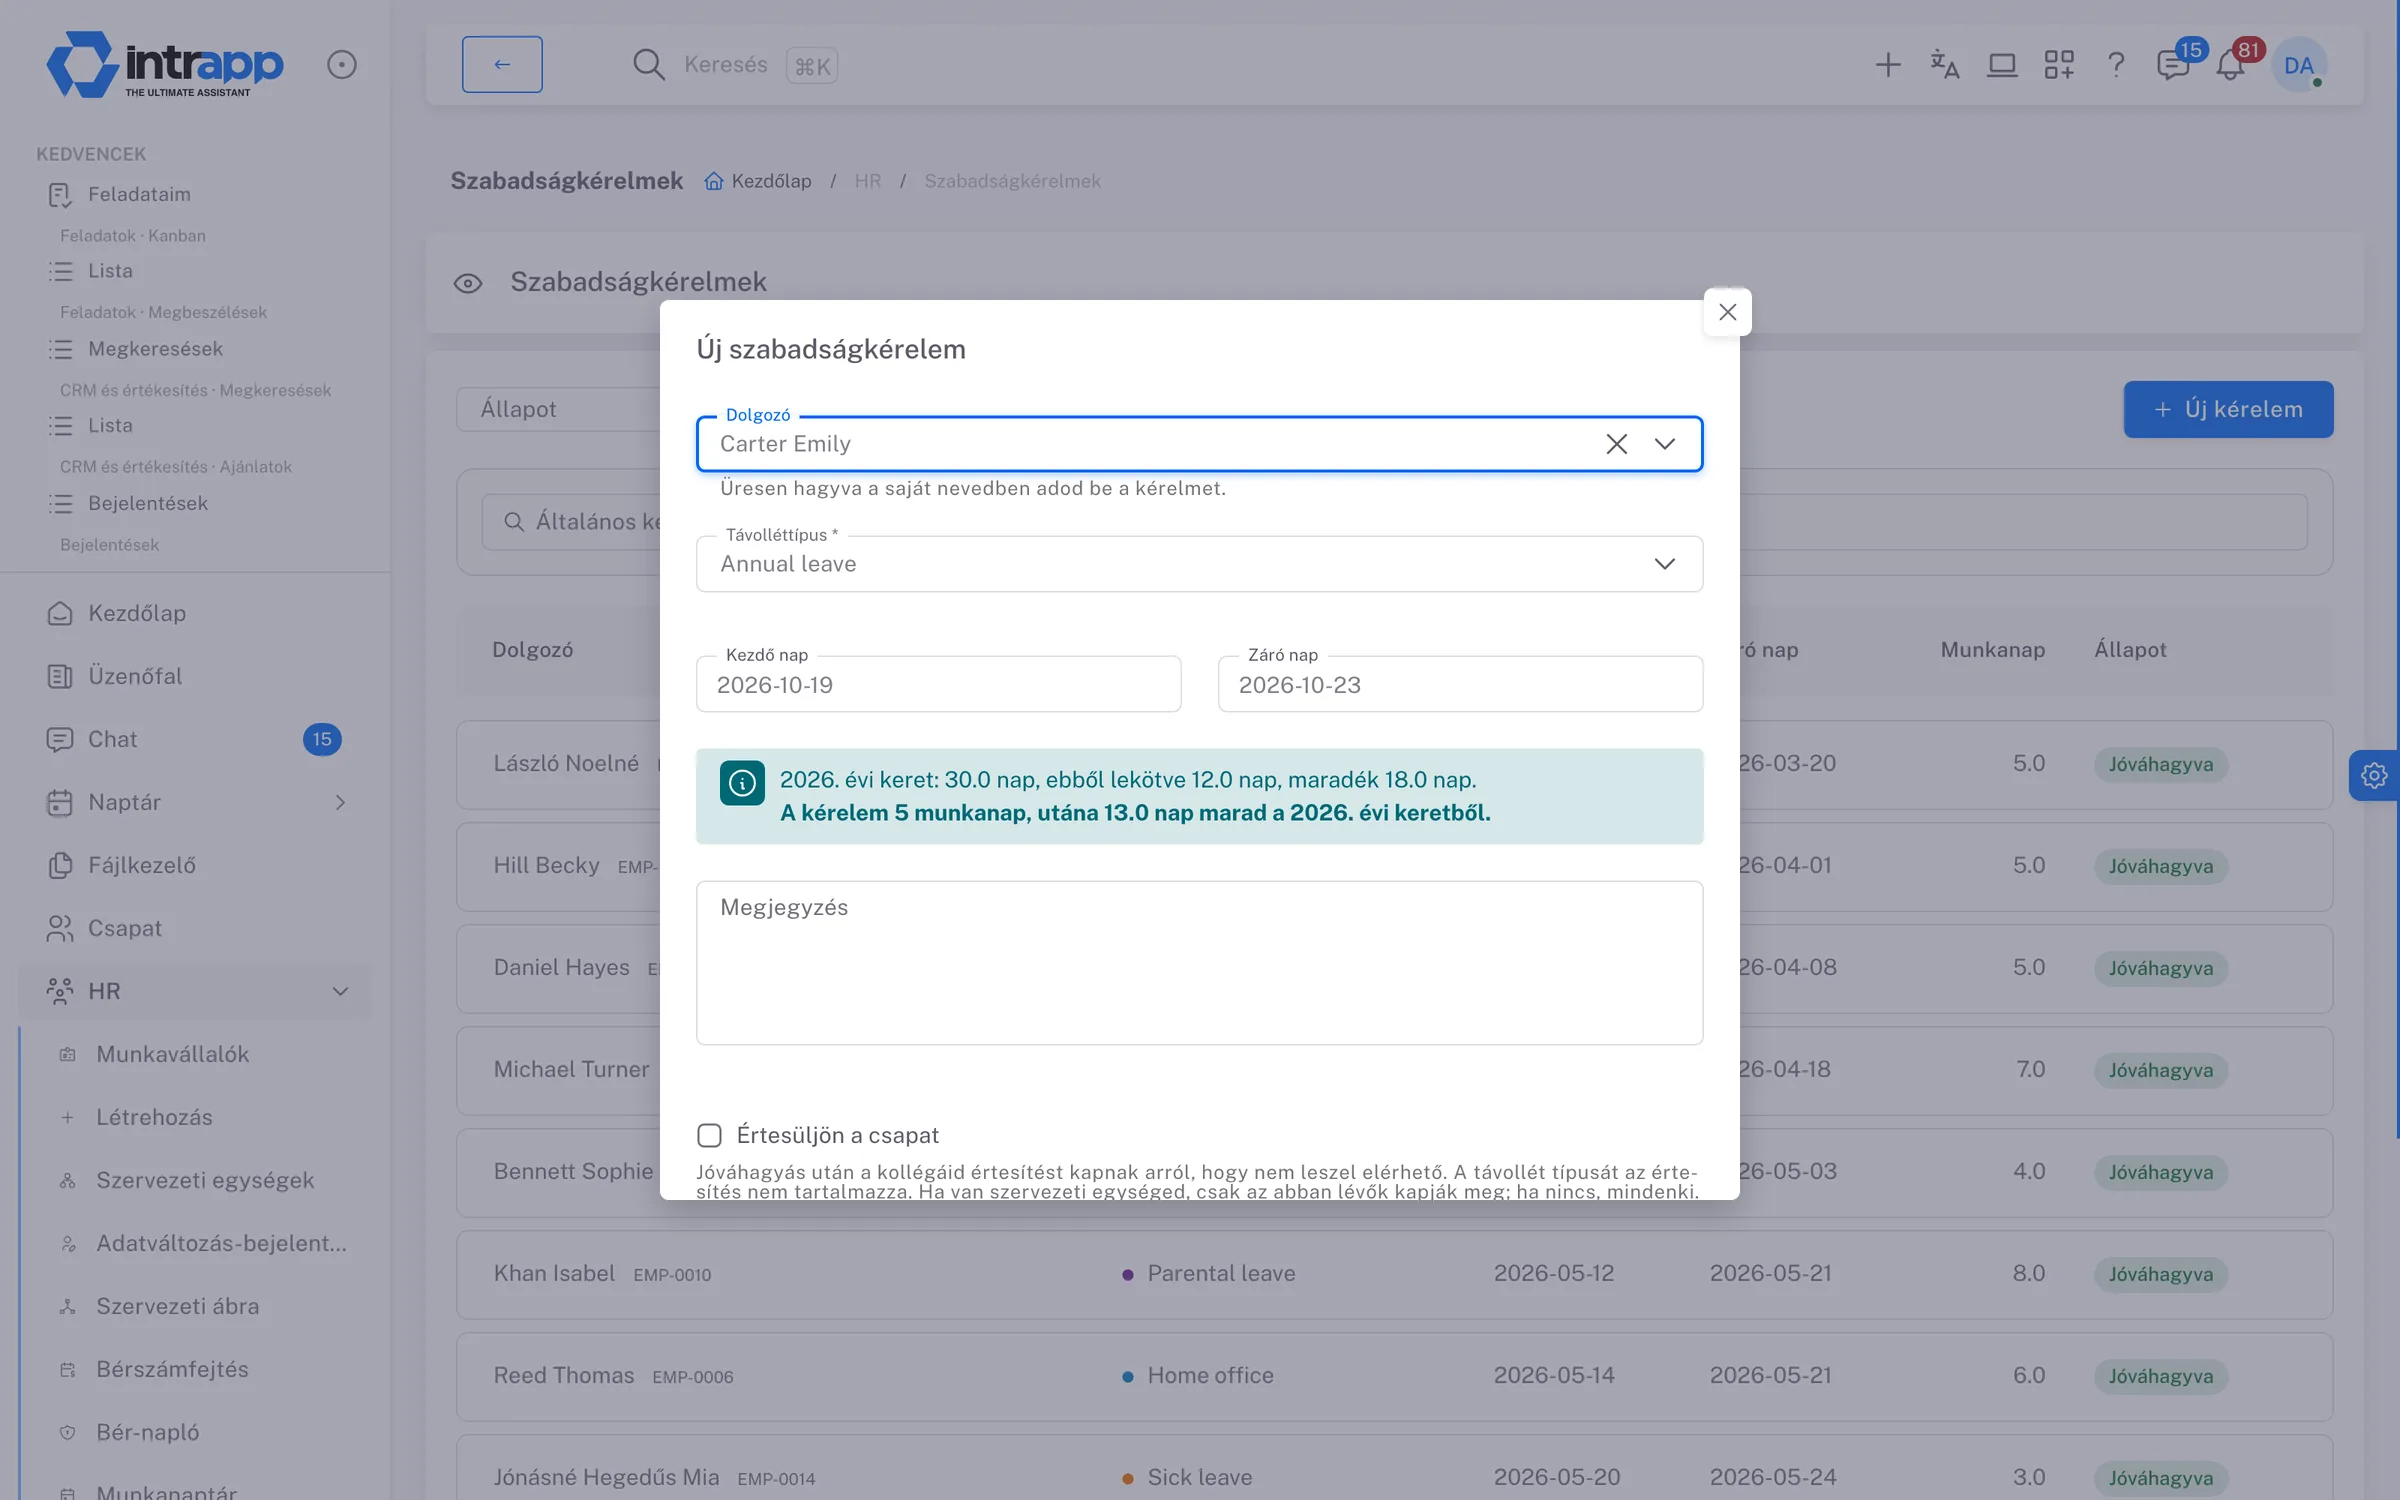Screen dimensions: 2400x1500
Task: Open Szervezeti ábra under HR
Action: click(177, 1306)
